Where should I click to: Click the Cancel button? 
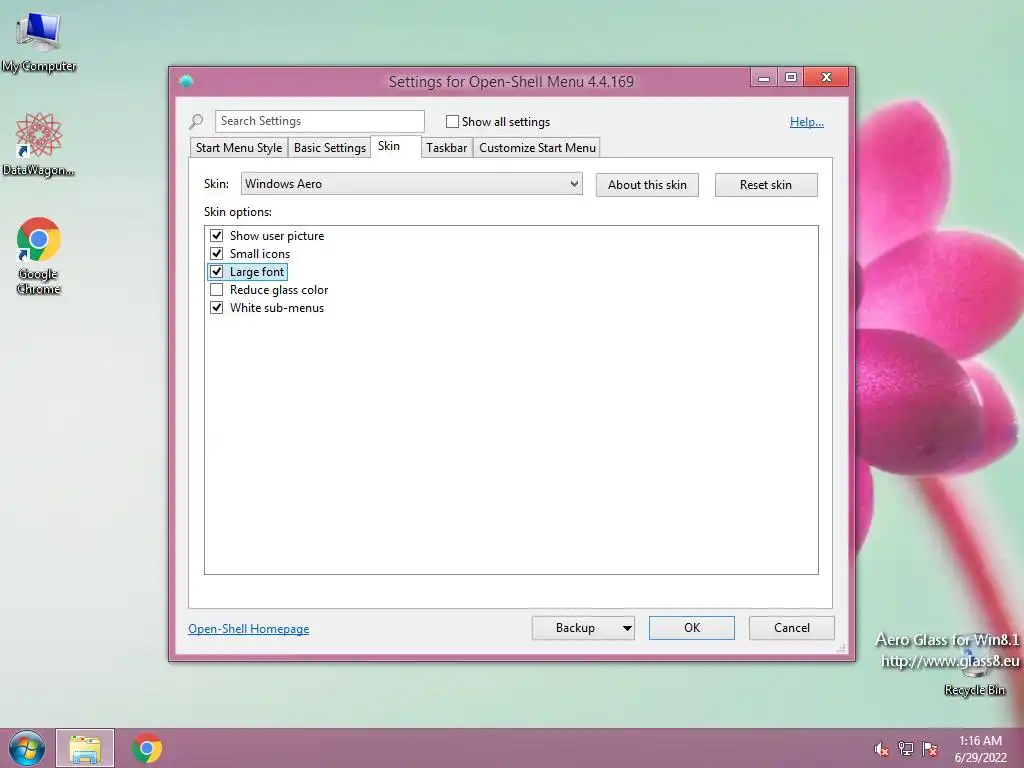(792, 628)
